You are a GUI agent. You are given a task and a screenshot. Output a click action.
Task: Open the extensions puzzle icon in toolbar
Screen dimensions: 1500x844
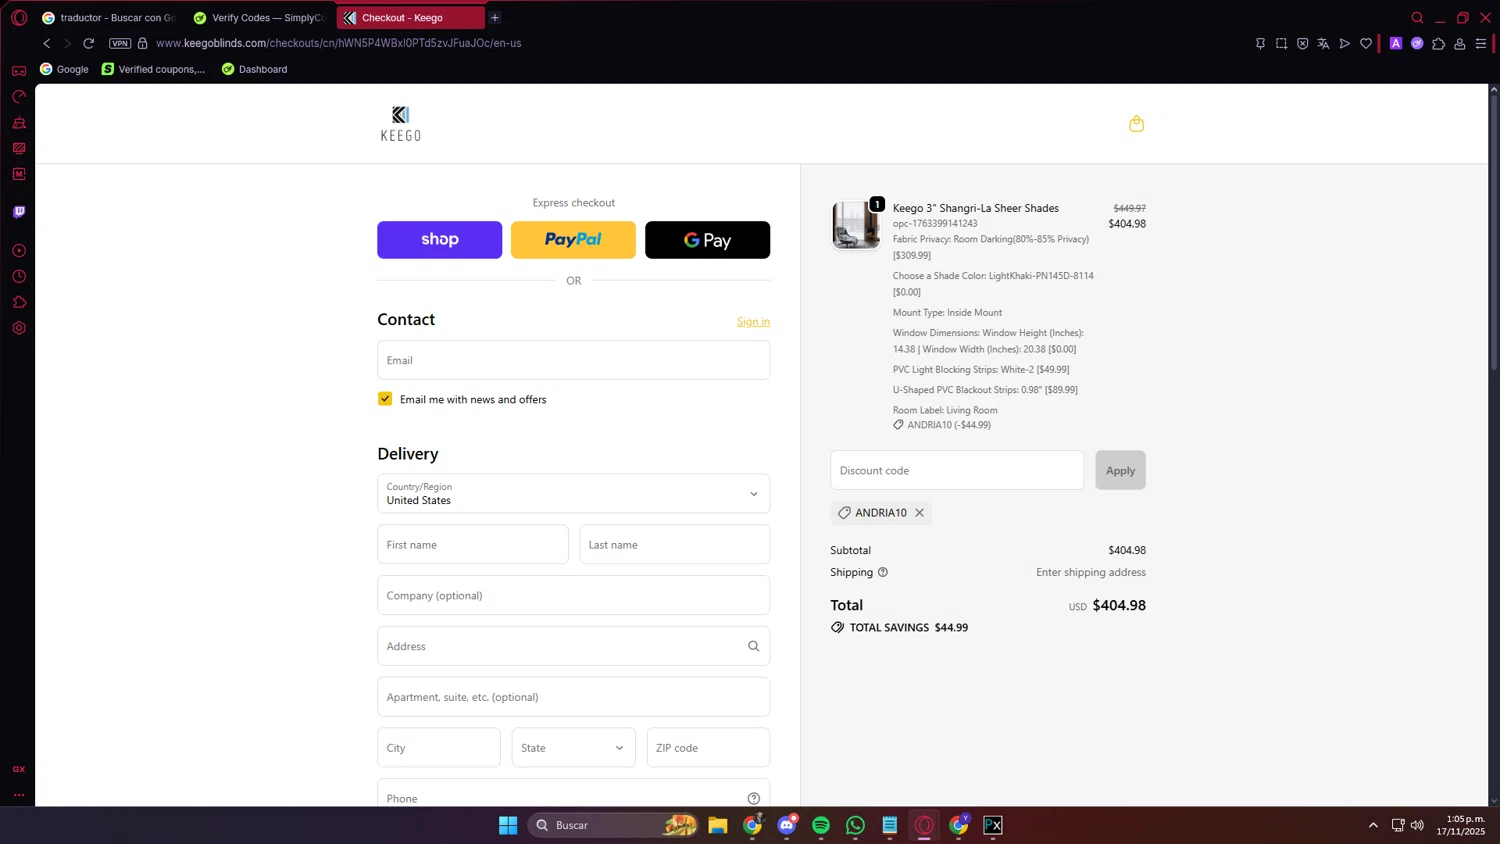tap(1438, 43)
